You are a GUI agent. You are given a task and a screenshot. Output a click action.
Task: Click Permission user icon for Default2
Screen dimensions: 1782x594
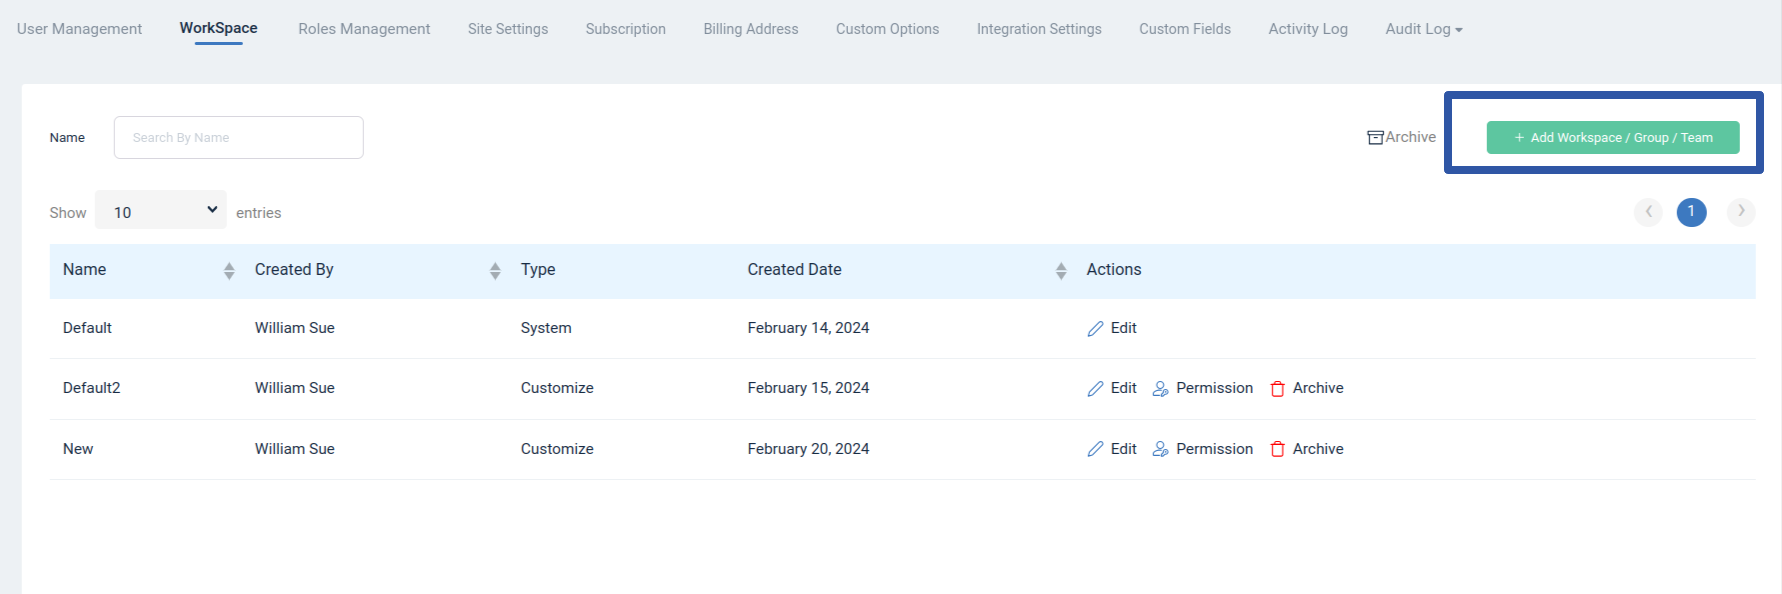coord(1160,389)
